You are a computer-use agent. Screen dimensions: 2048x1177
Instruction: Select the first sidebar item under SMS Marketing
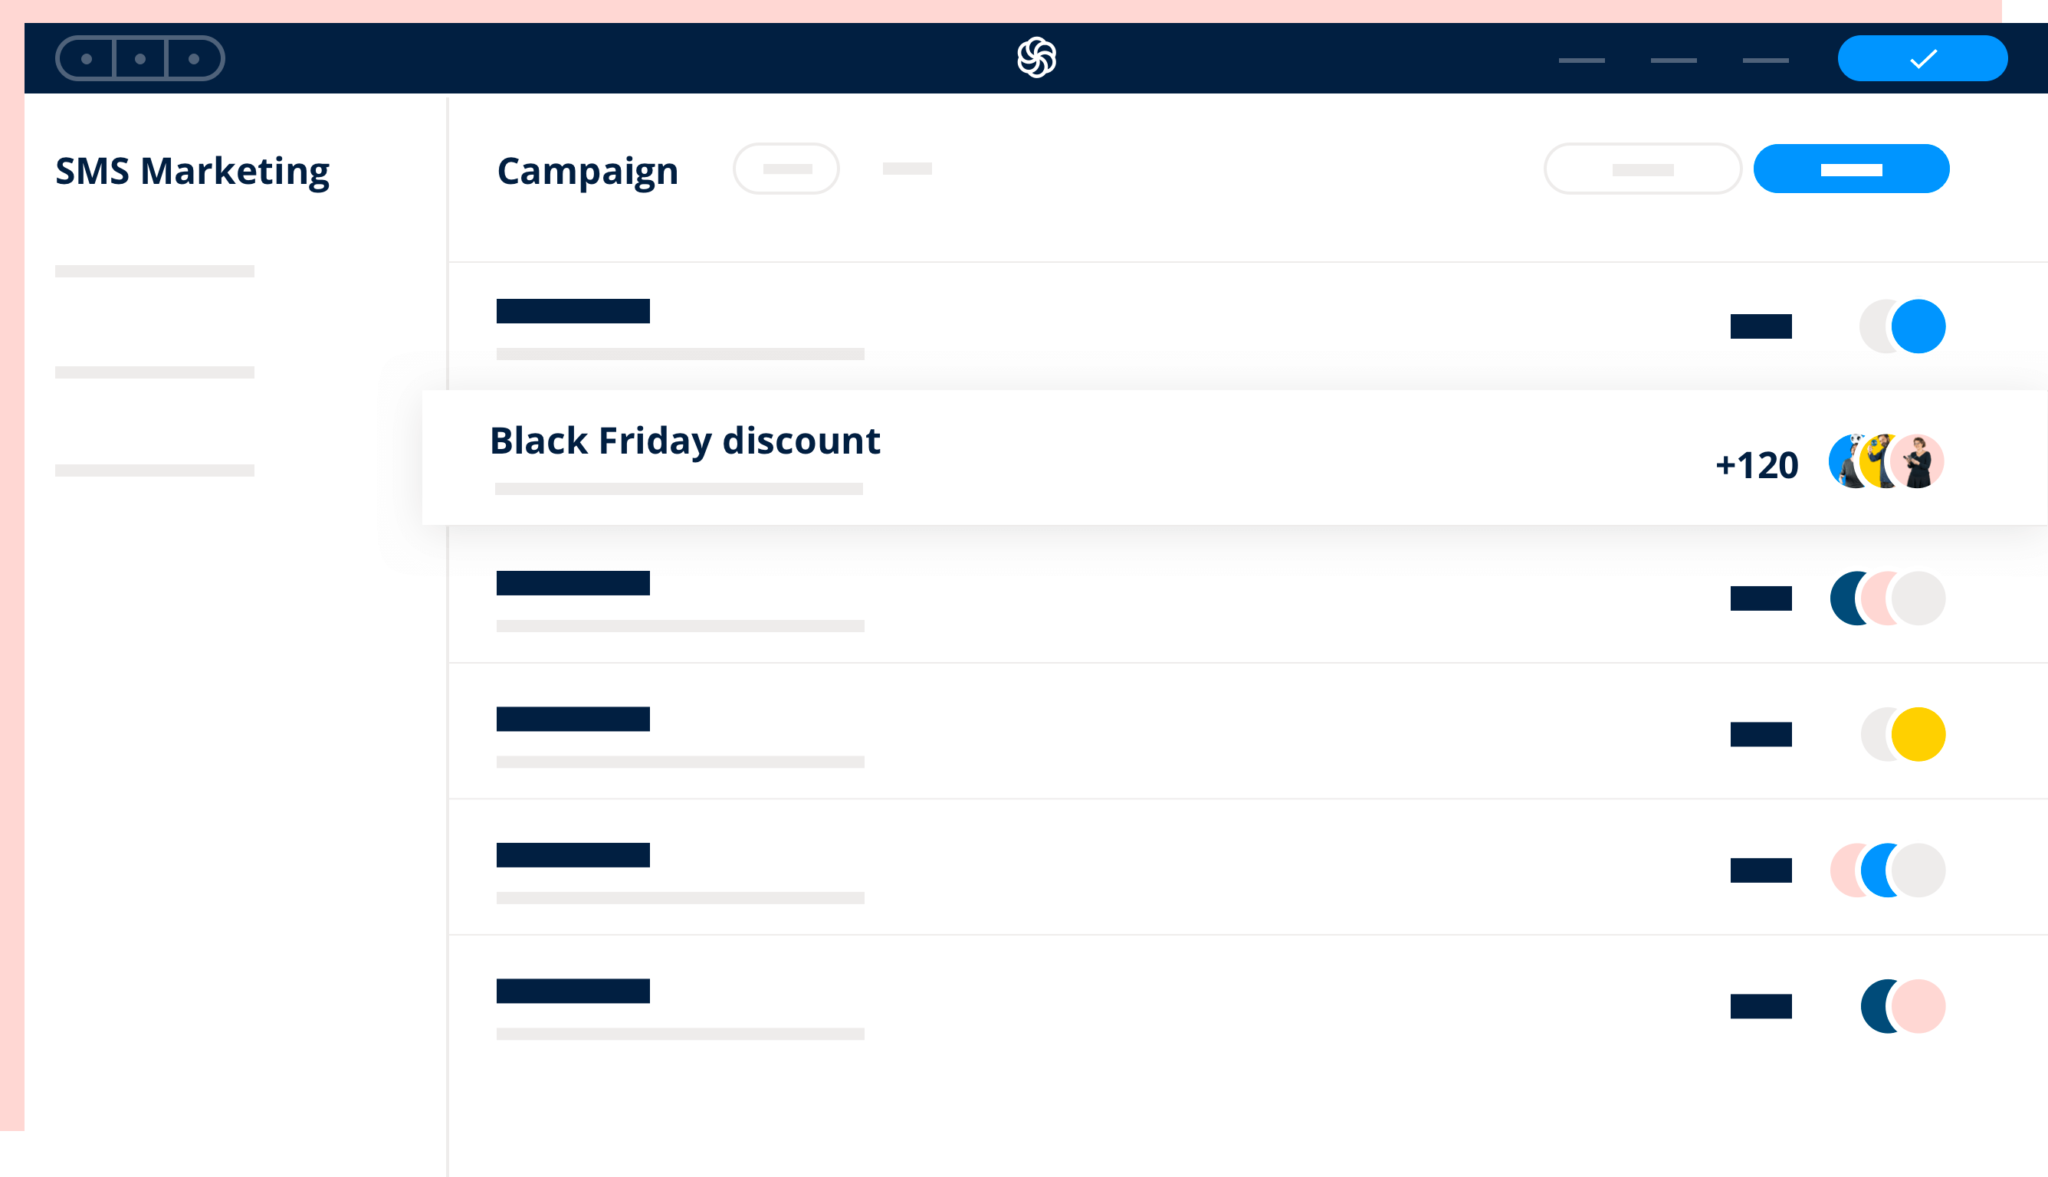pyautogui.click(x=155, y=271)
